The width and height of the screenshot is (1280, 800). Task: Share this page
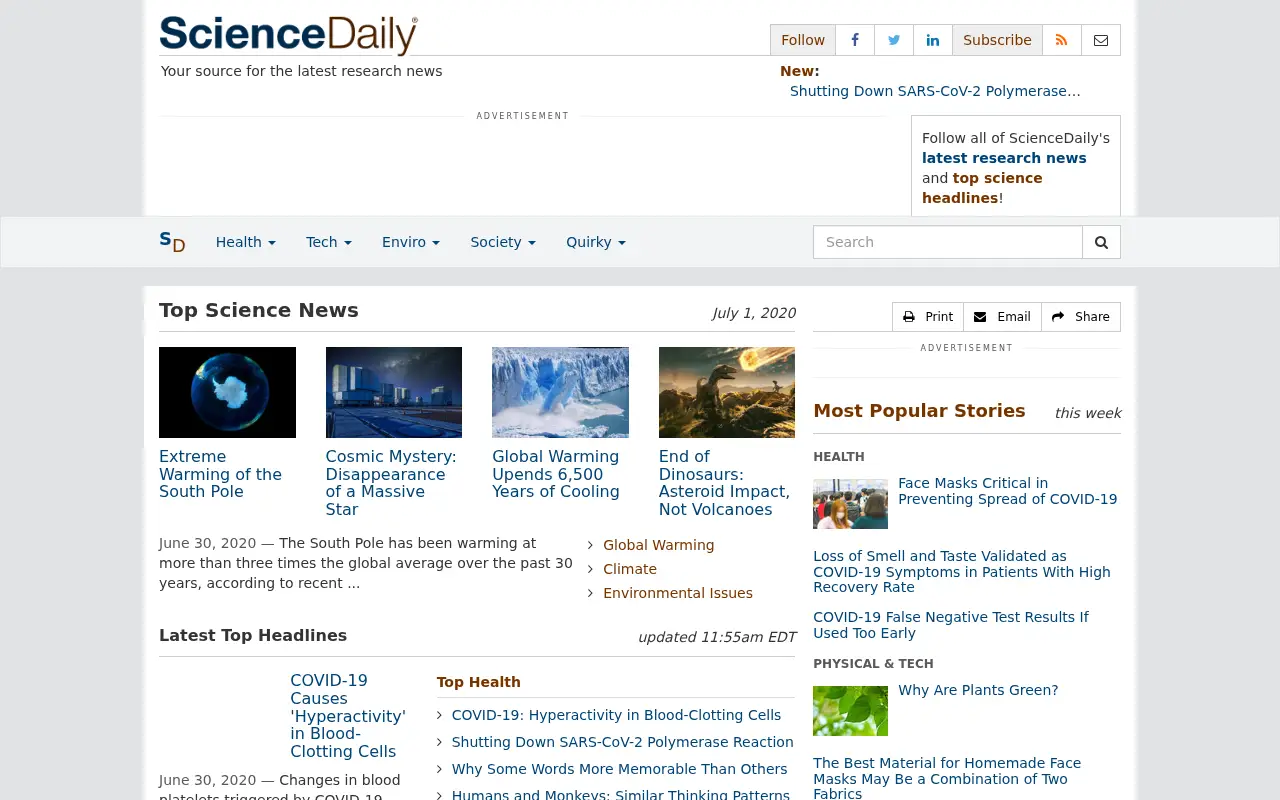point(1081,317)
